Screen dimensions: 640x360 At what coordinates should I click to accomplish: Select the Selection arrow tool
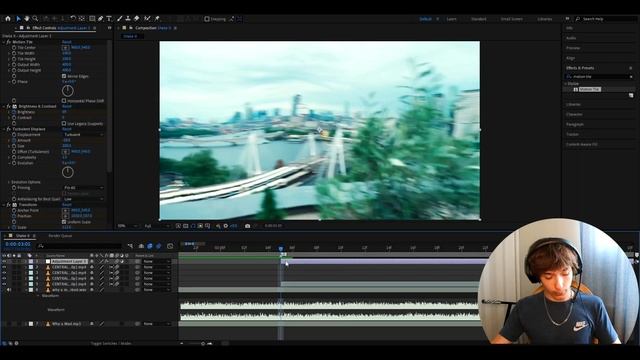(18, 18)
